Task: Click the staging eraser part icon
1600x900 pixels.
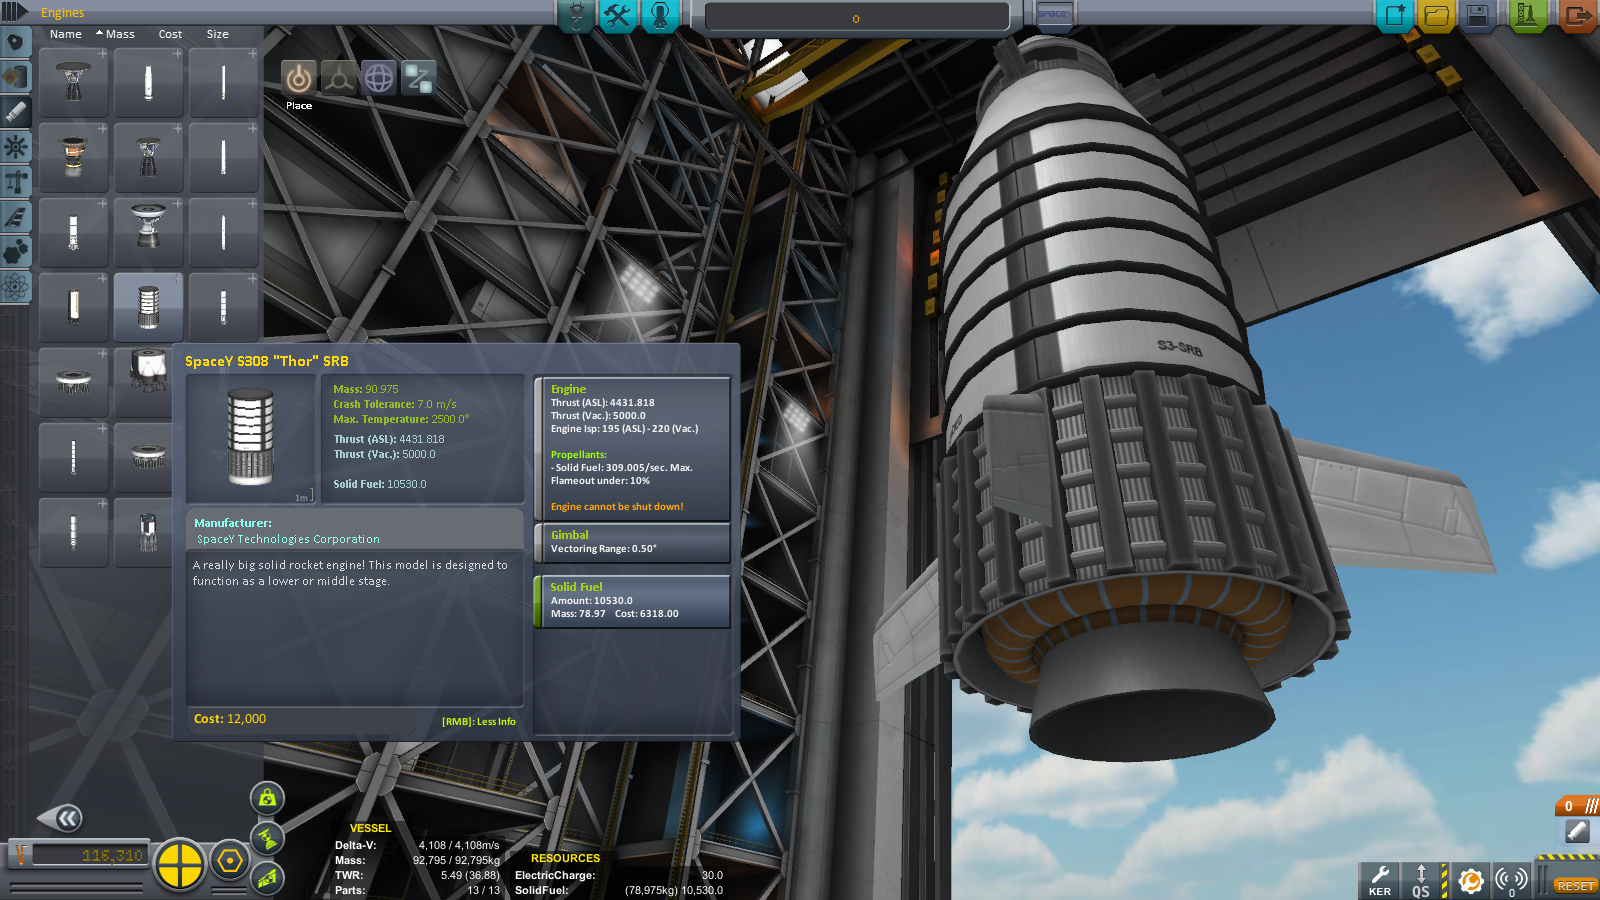Action: [x=1577, y=831]
